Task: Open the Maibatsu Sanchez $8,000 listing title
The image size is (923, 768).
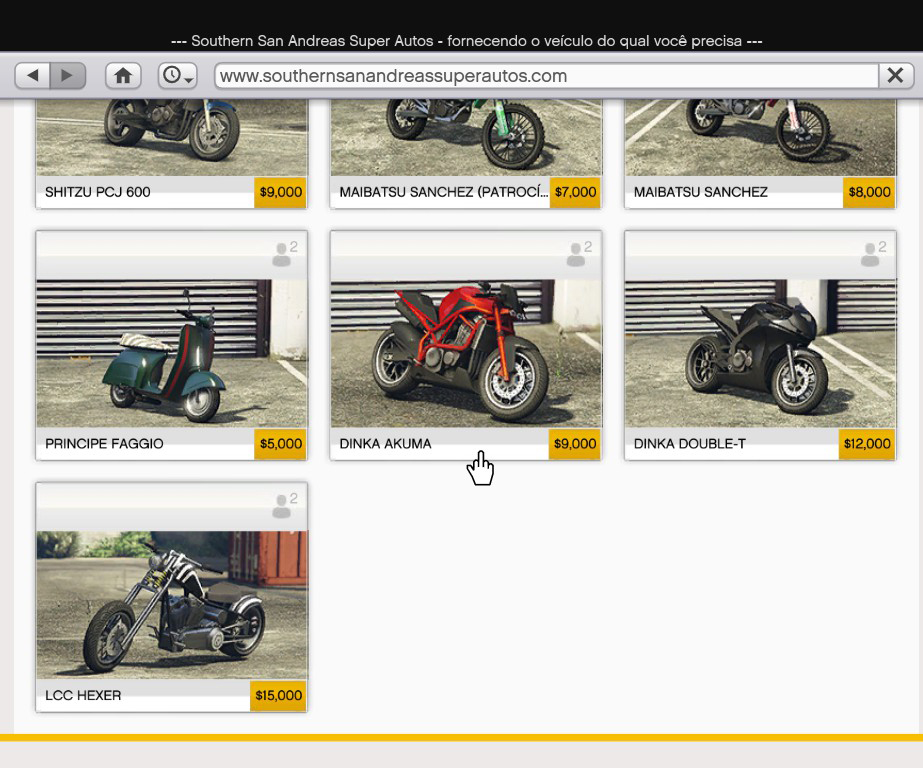Action: [x=700, y=192]
